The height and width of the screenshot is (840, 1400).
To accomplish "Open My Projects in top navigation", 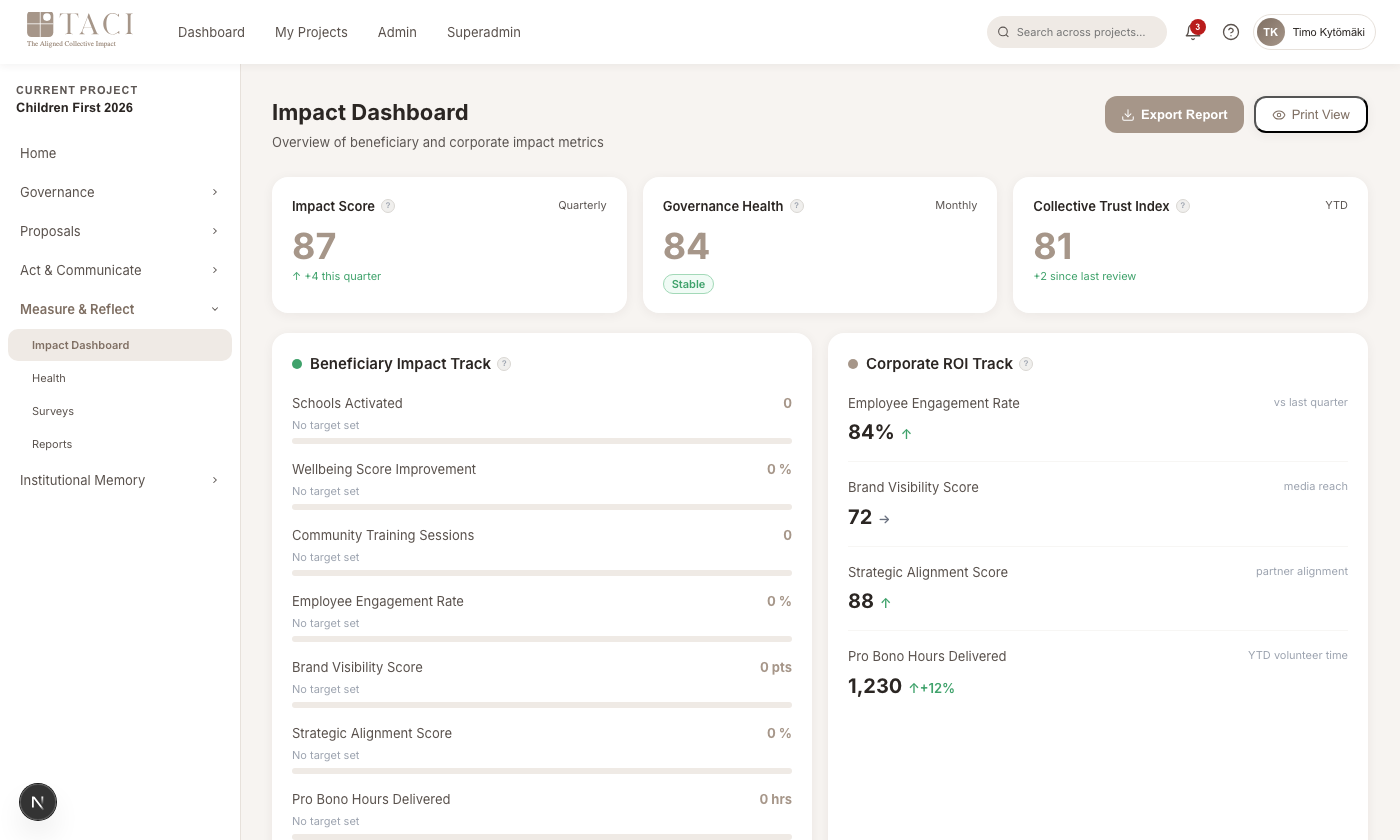I will pos(311,32).
